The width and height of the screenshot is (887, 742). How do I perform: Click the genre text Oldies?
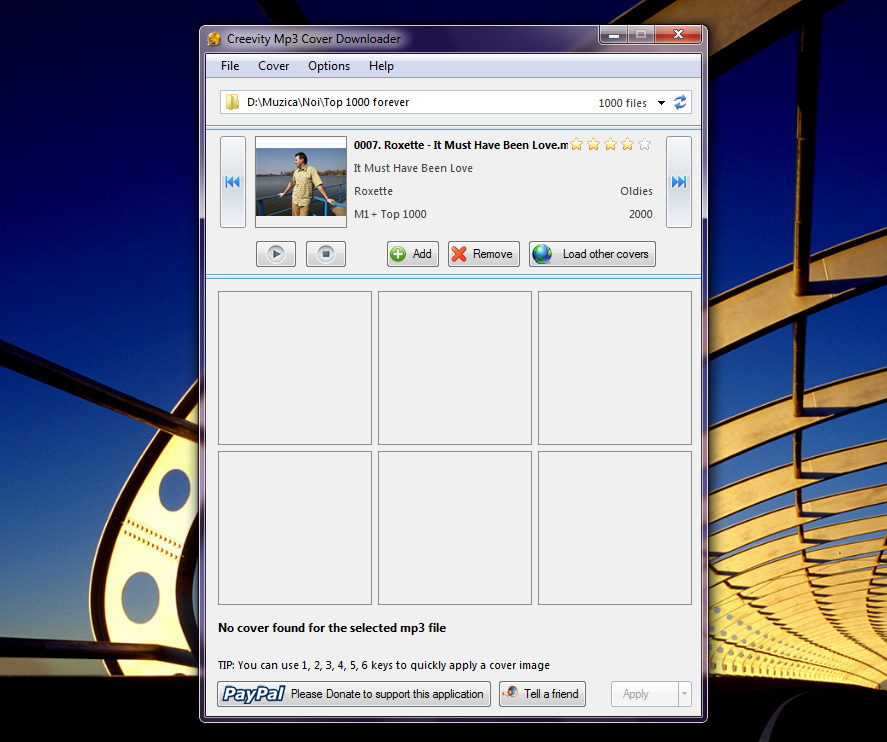coord(636,191)
